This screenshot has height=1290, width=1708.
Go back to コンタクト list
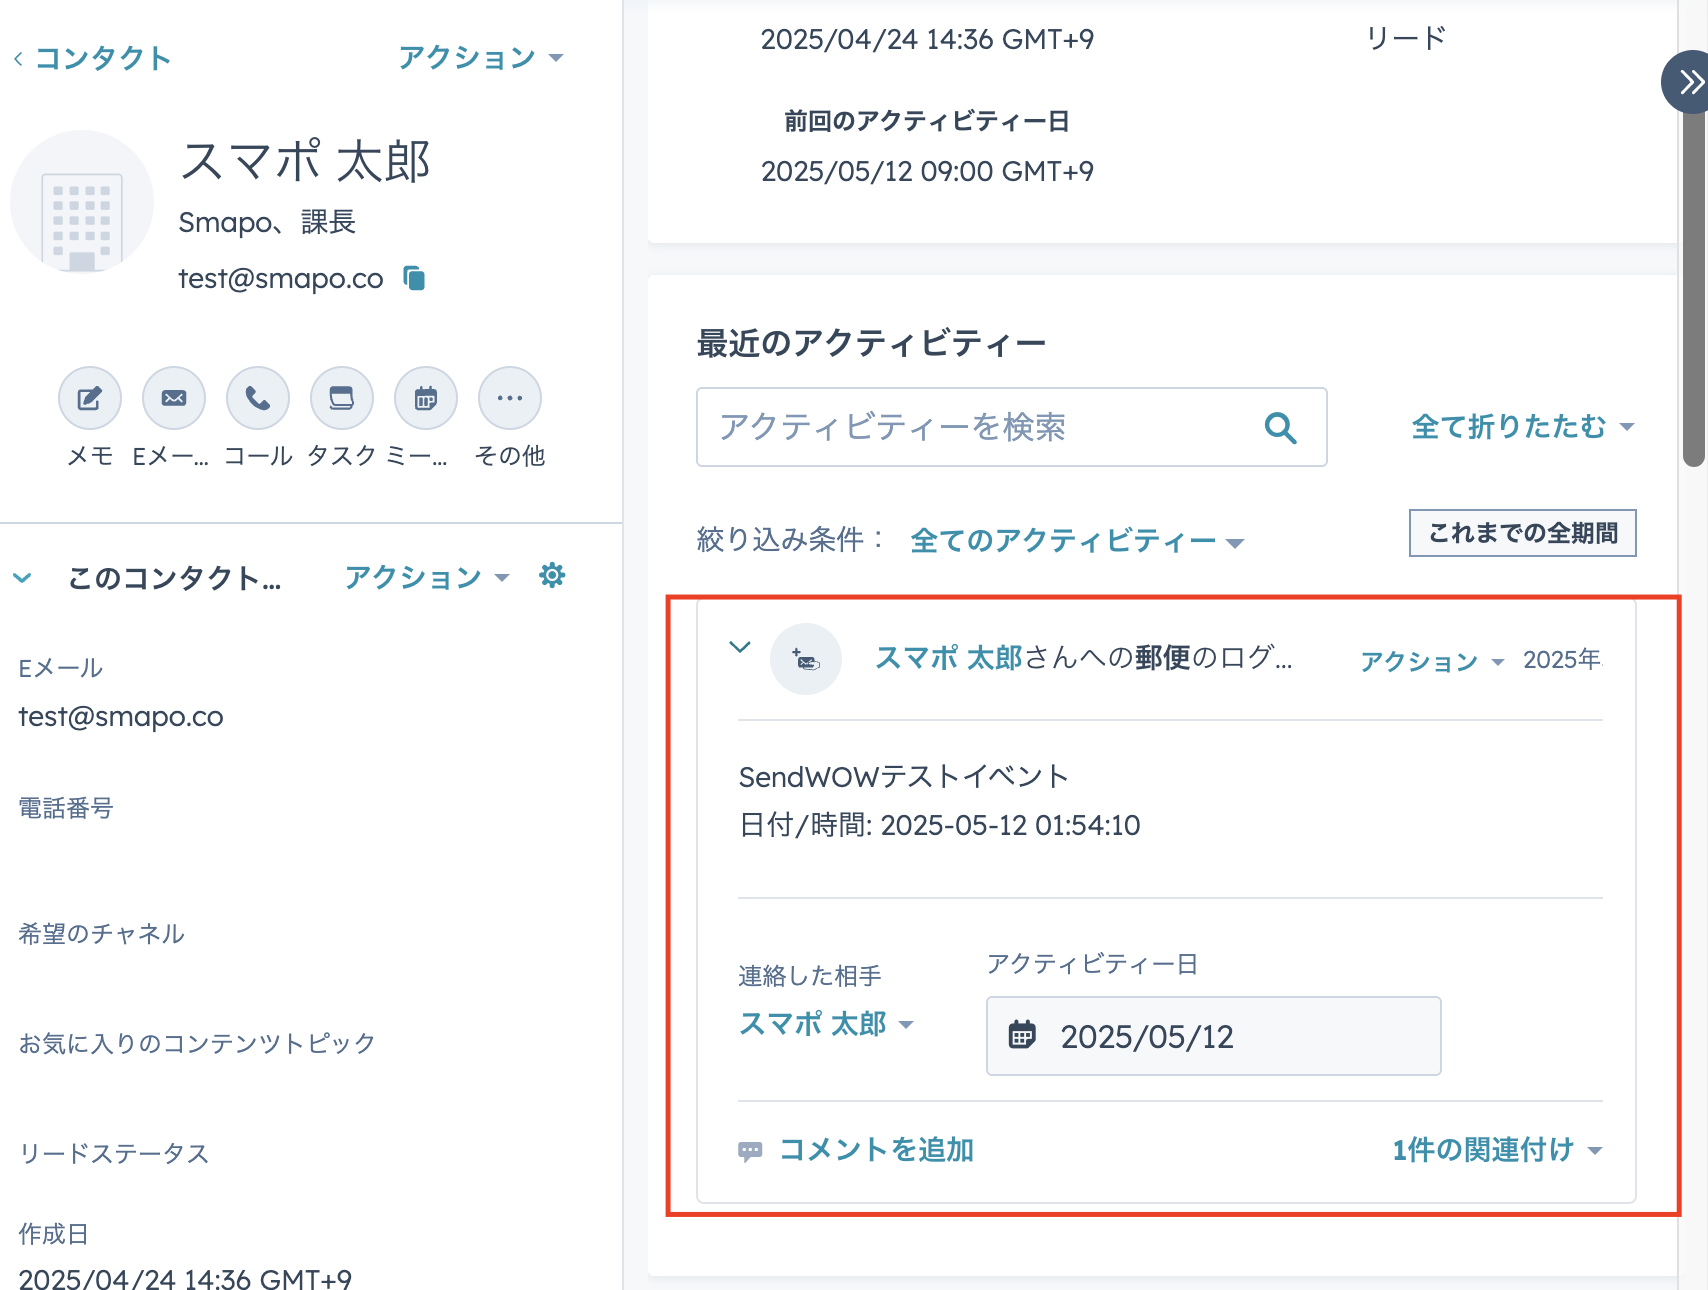click(x=92, y=58)
